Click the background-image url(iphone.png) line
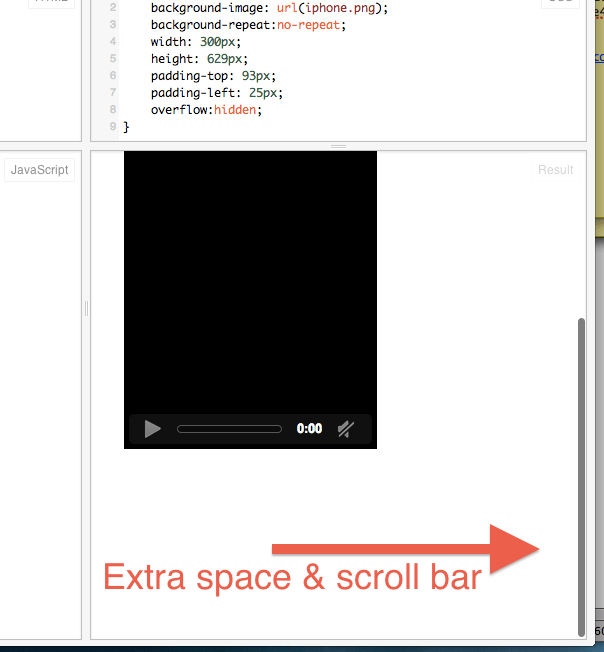 [x=269, y=8]
